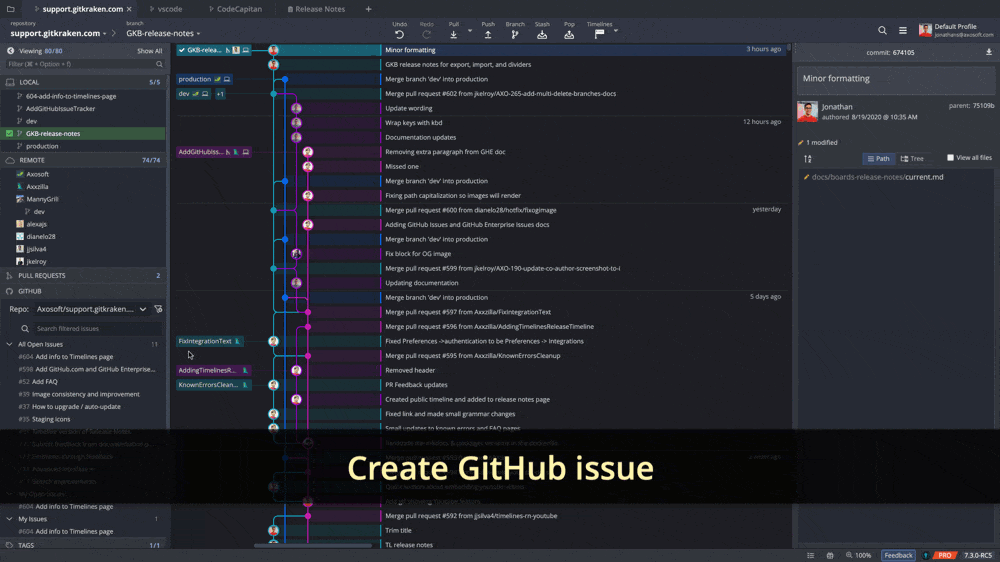The height and width of the screenshot is (562, 1000).
Task: Open the Timelines flag icon
Action: click(599, 34)
